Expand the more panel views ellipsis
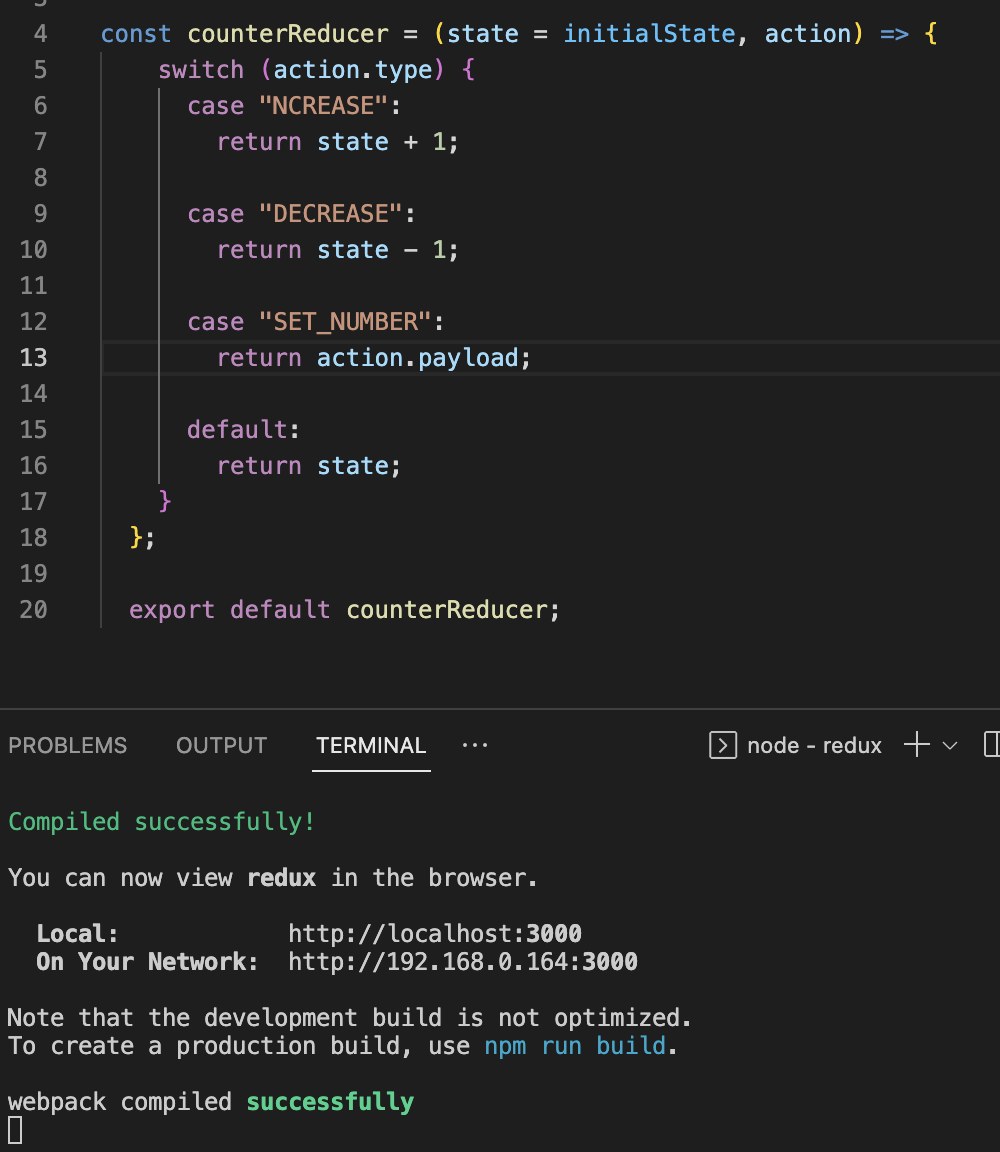 click(x=475, y=745)
